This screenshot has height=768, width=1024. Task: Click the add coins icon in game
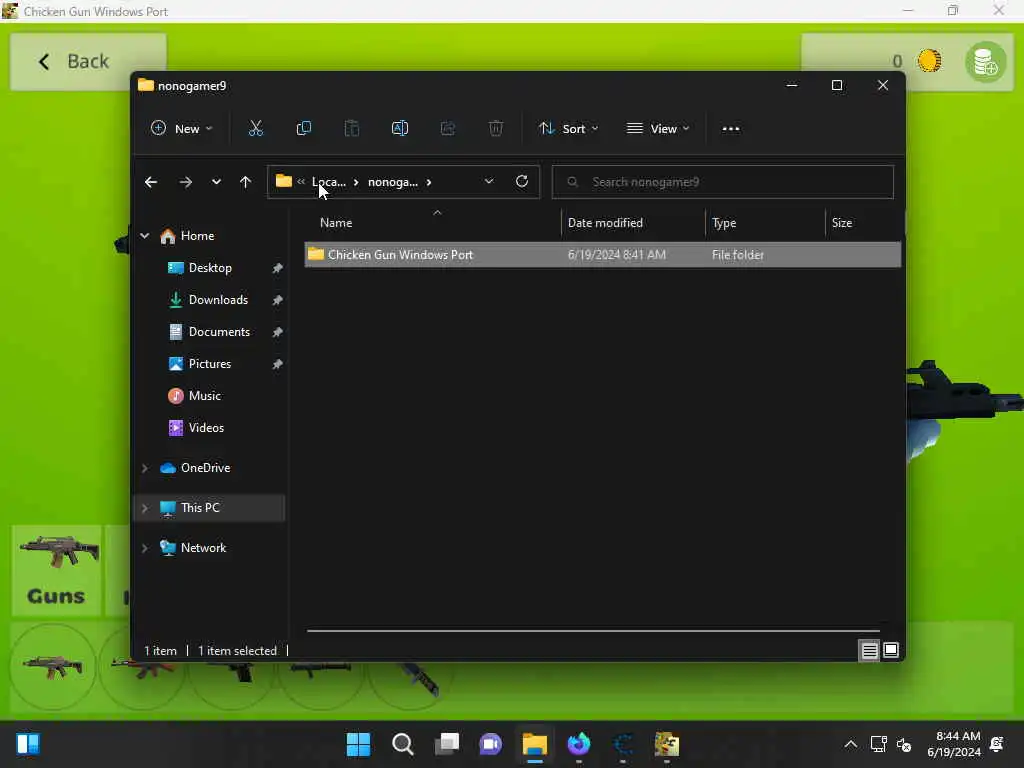(985, 63)
